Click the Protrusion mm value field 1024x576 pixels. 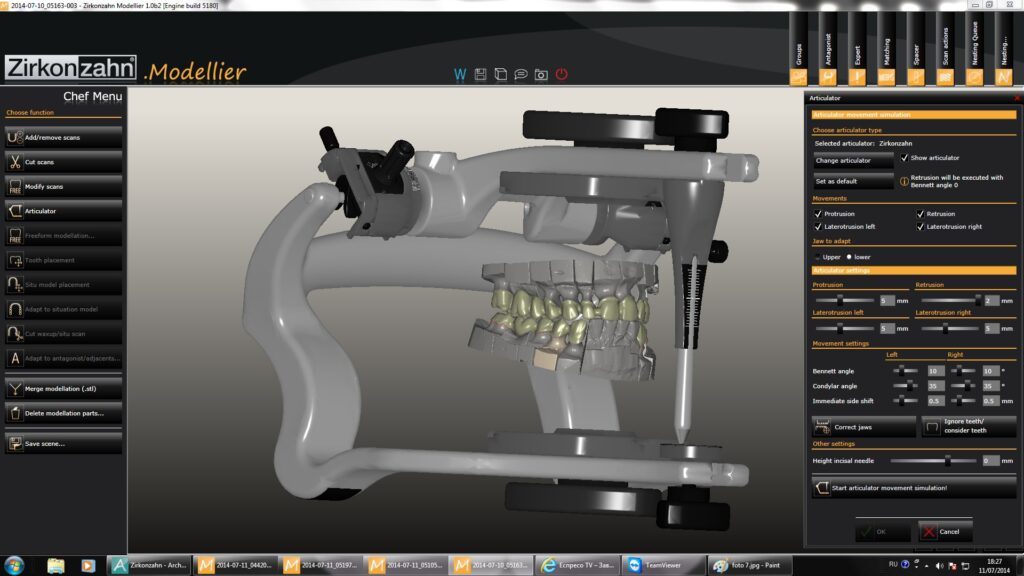coord(886,300)
